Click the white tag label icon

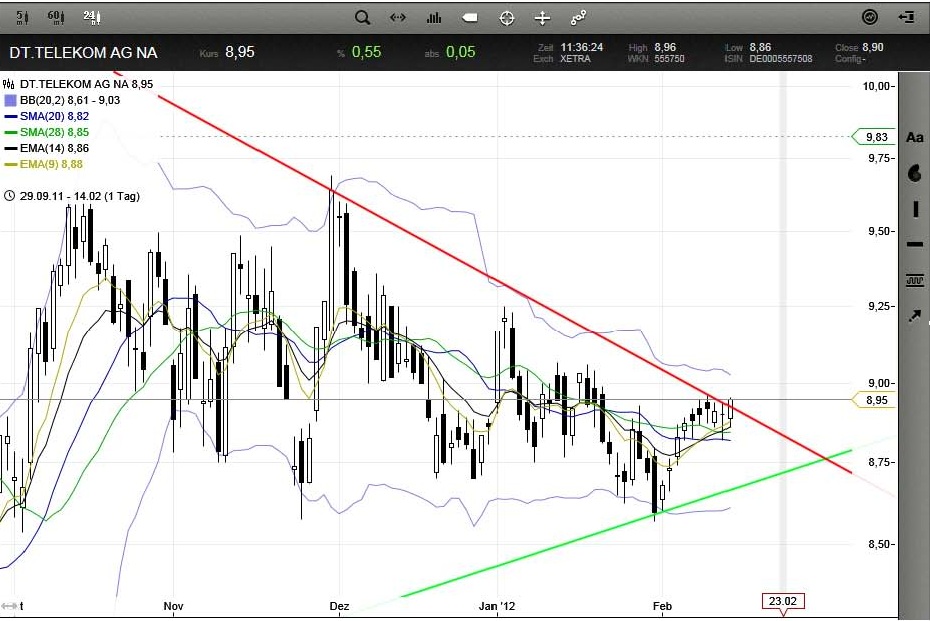[x=470, y=18]
